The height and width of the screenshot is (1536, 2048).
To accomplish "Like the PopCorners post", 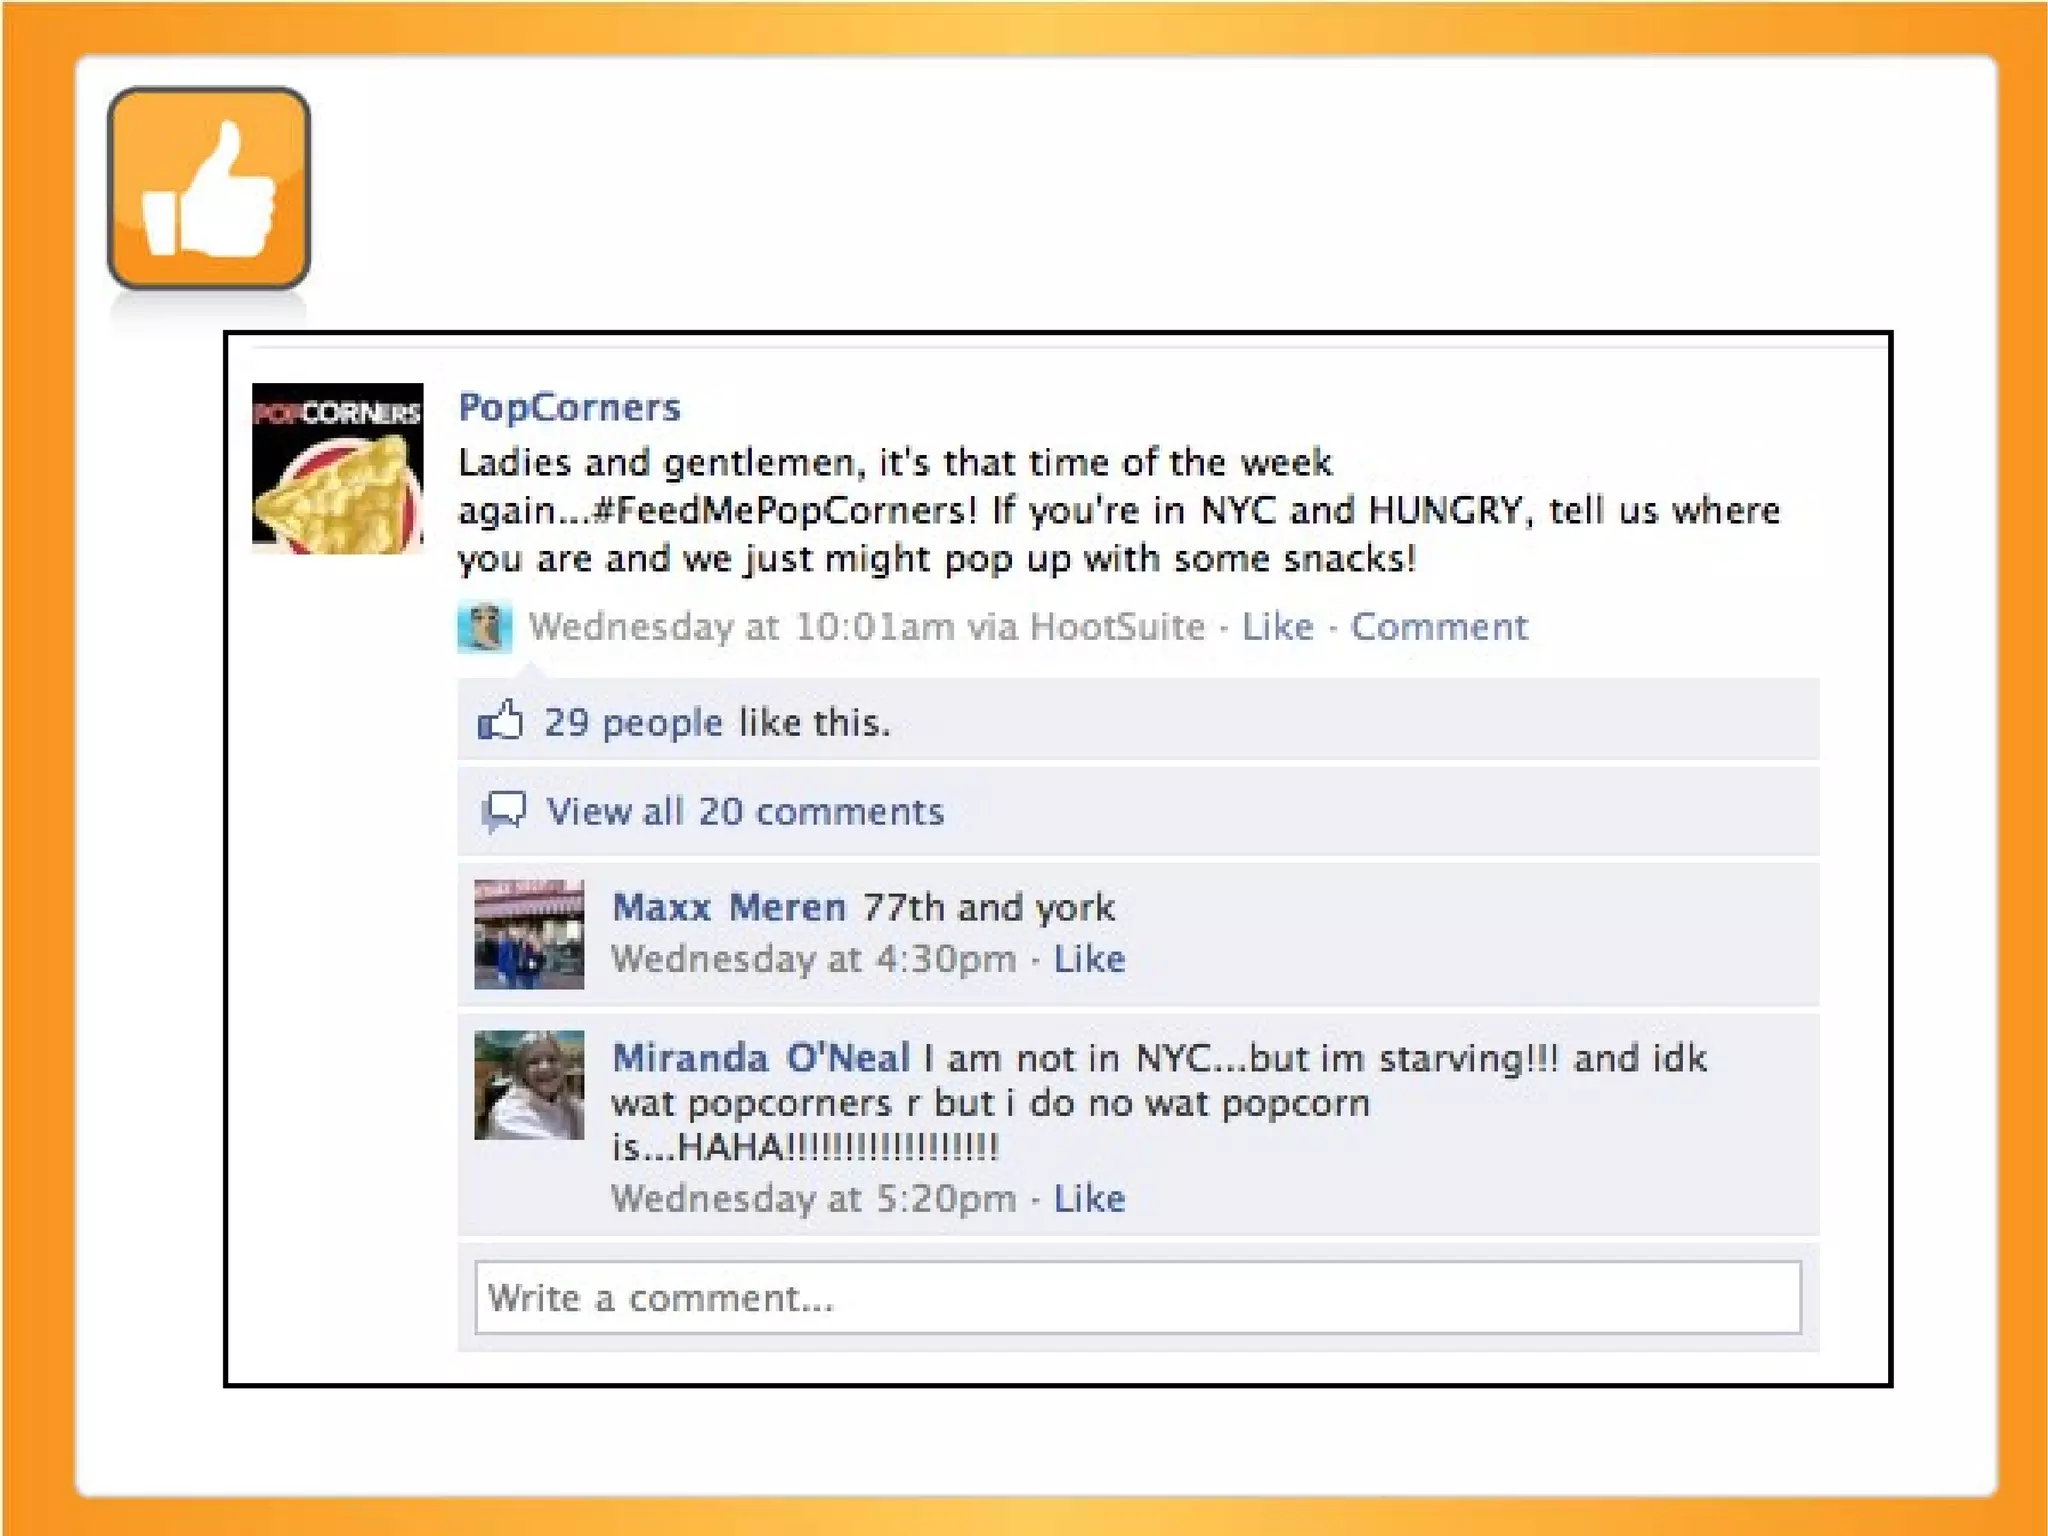I will [1277, 627].
